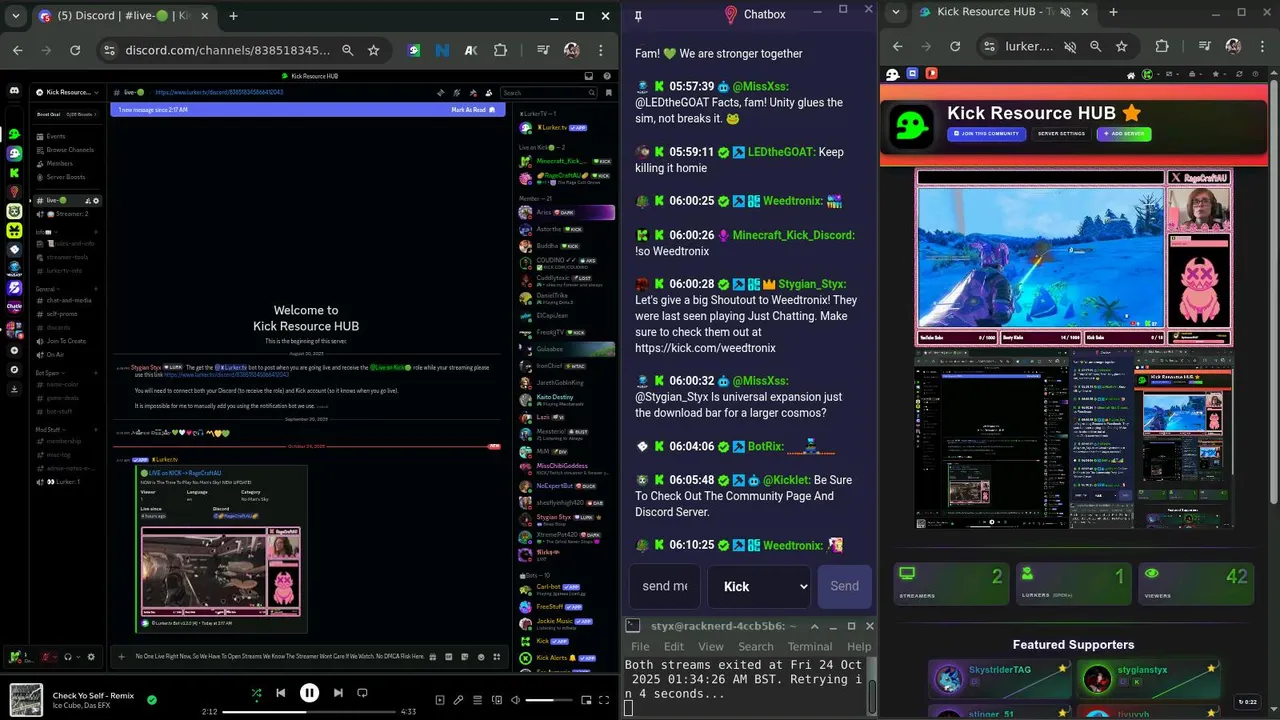The height and width of the screenshot is (720, 1280).
Task: Open extensions puzzle icon in Discord browser
Action: tap(500, 50)
